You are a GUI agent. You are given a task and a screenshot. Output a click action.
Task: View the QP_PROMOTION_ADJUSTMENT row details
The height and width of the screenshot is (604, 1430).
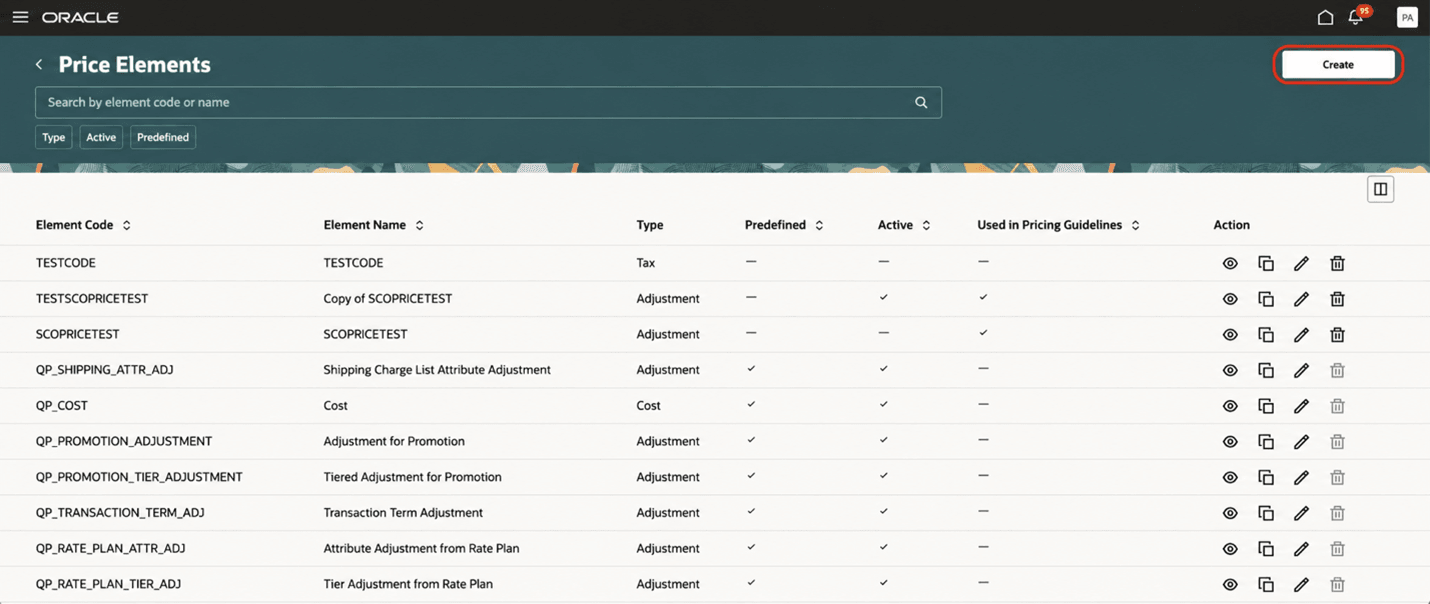click(1230, 441)
